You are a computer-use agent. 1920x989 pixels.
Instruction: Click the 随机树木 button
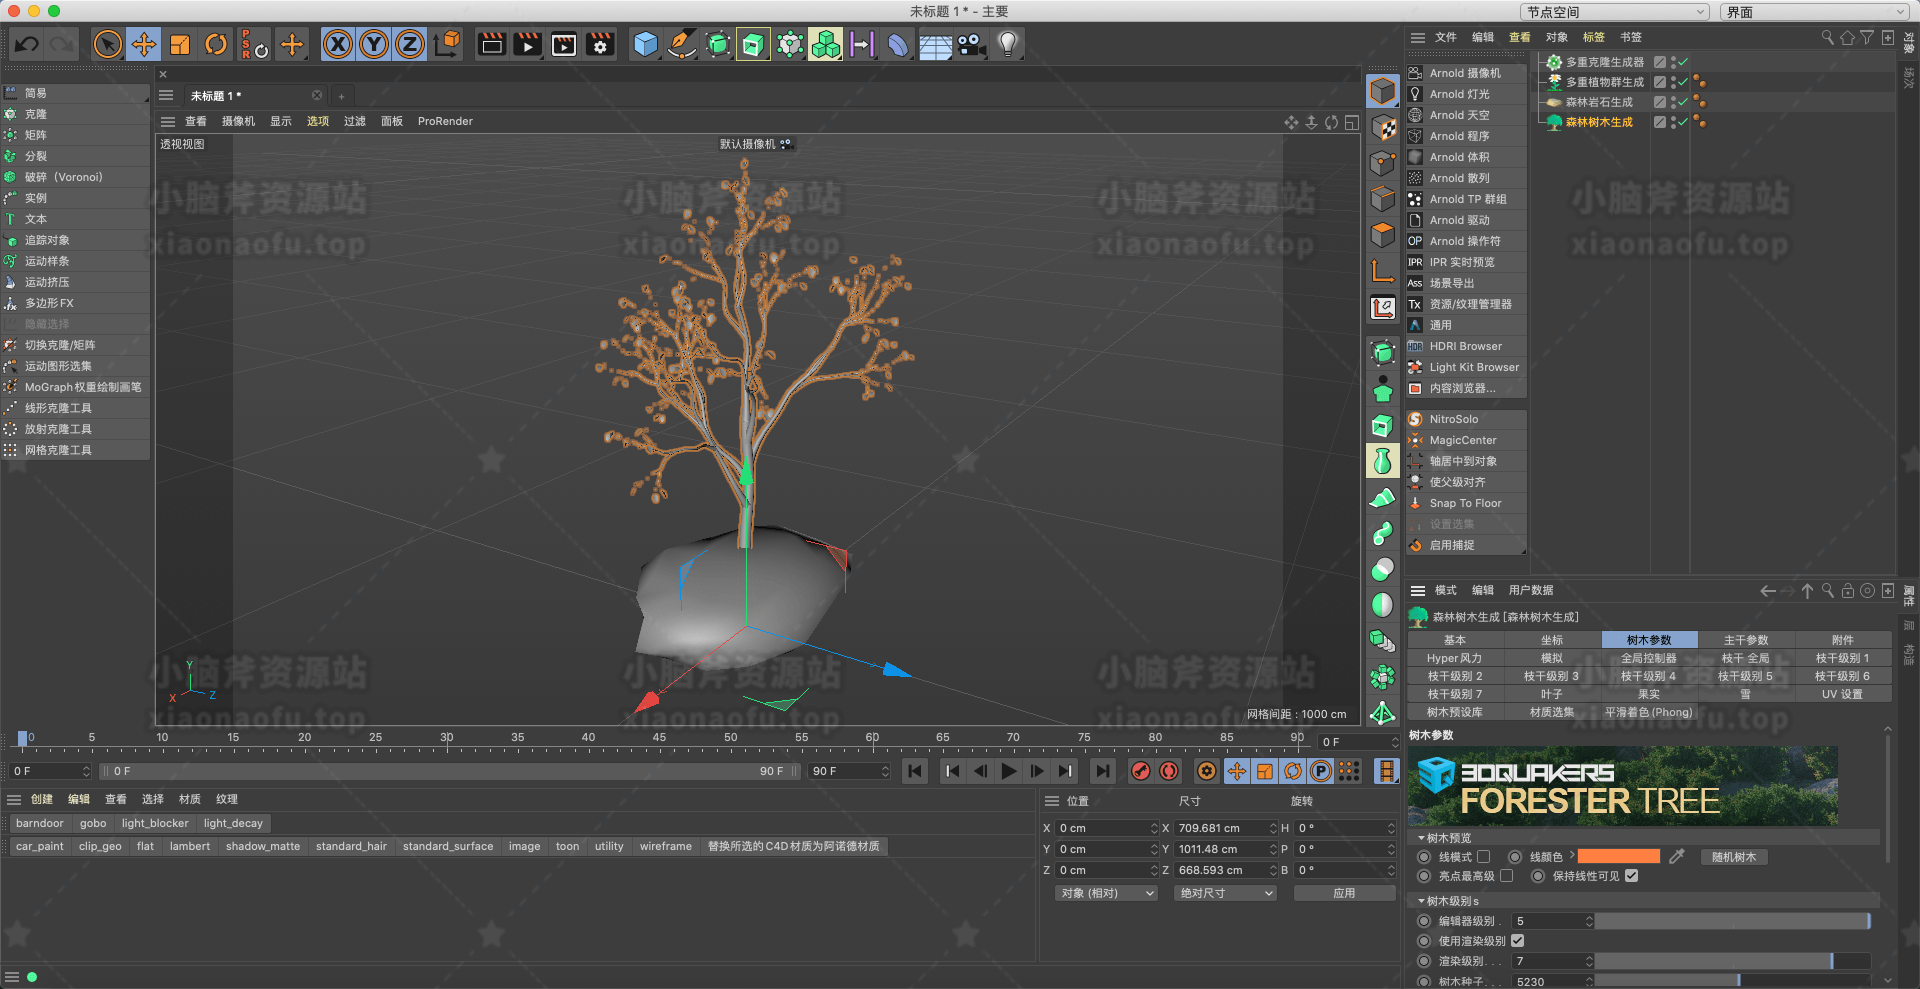(1733, 857)
